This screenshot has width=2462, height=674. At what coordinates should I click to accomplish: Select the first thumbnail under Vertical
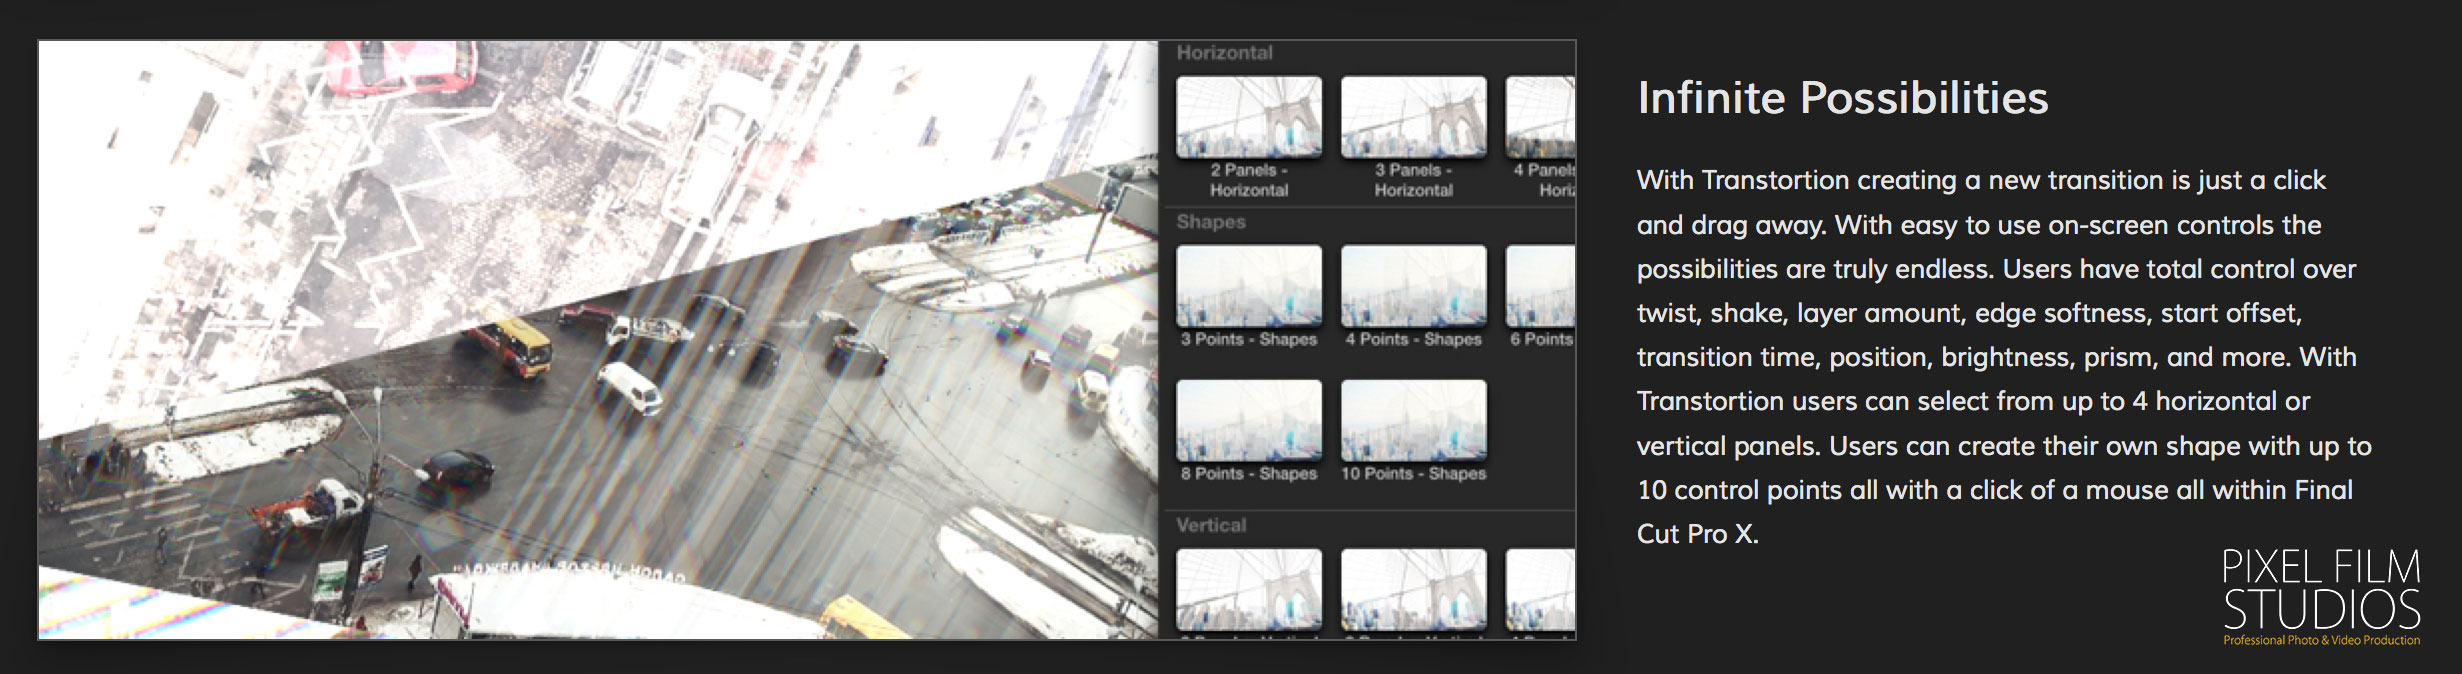coord(1249,589)
